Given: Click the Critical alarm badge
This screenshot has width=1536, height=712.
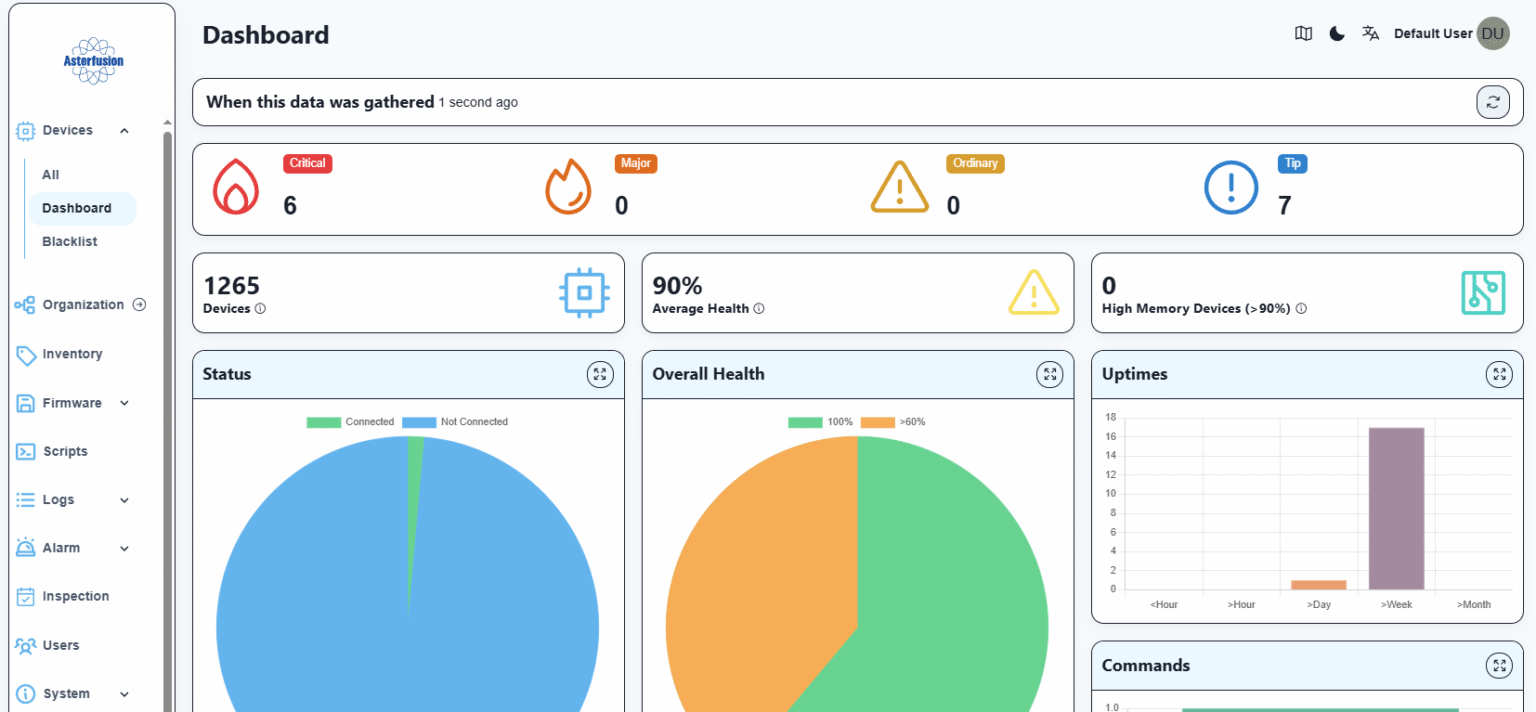Looking at the screenshot, I should click(x=308, y=163).
